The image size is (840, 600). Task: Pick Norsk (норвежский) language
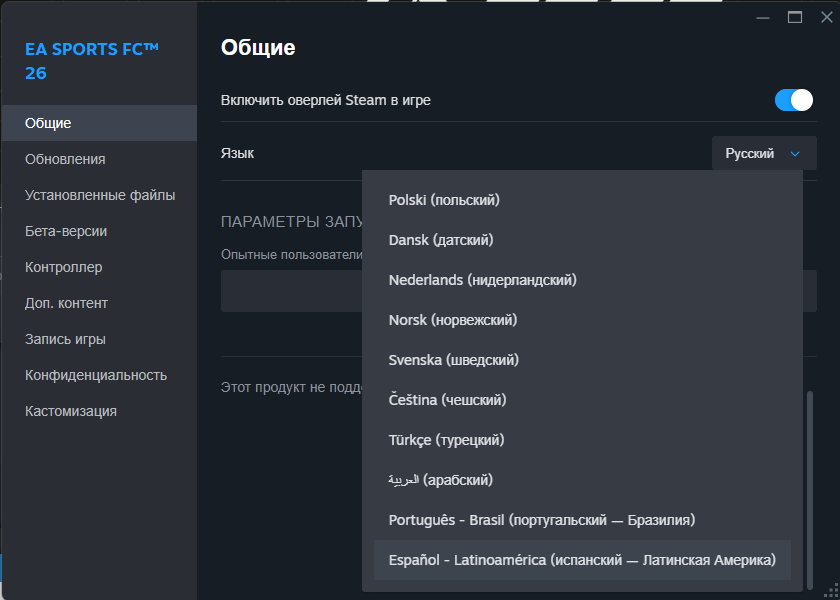click(452, 320)
